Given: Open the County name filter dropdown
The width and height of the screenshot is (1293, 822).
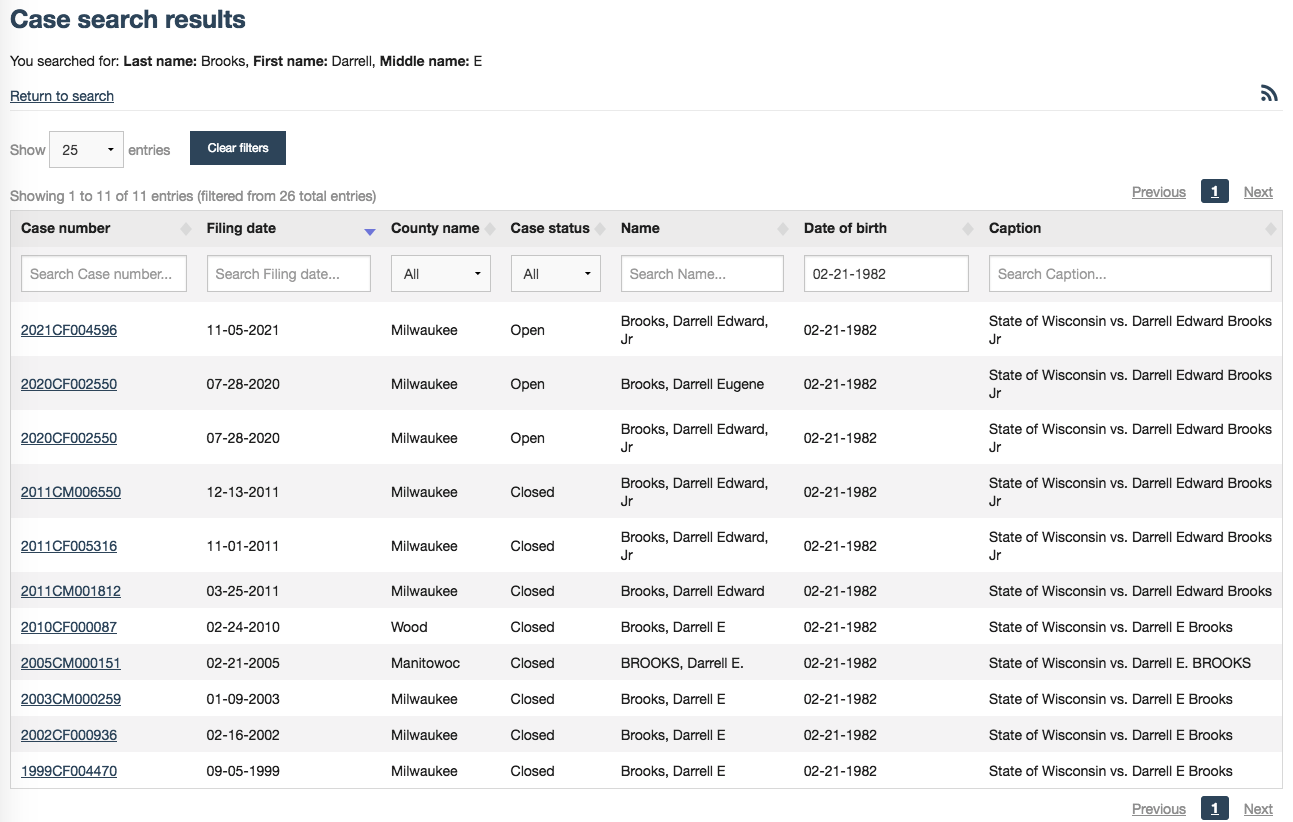Looking at the screenshot, I should tap(441, 274).
